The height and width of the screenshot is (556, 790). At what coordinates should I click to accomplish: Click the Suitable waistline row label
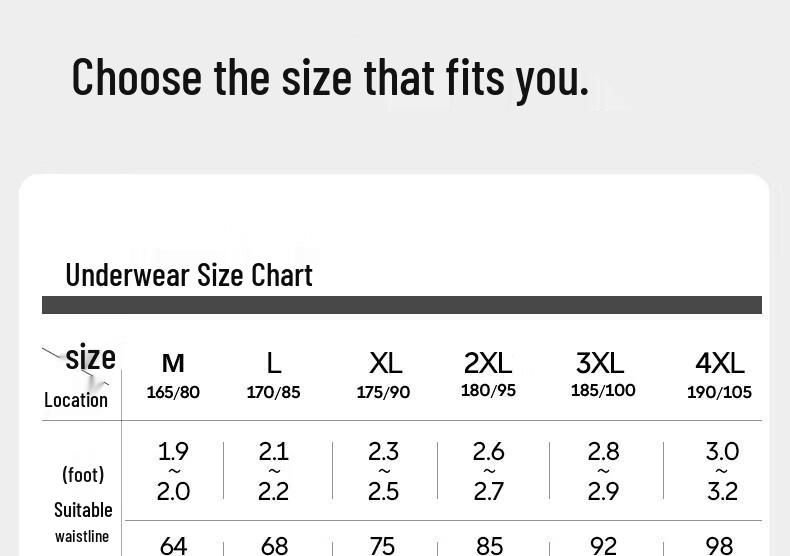point(83,522)
